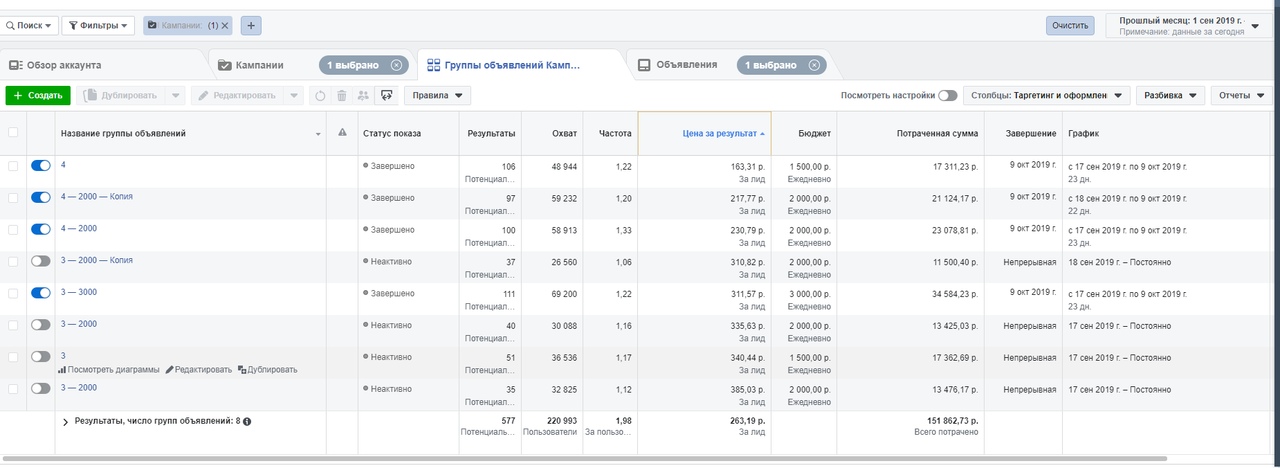Toggle off ad set named 4
Screen dimensions: 1280x468
tap(40, 166)
